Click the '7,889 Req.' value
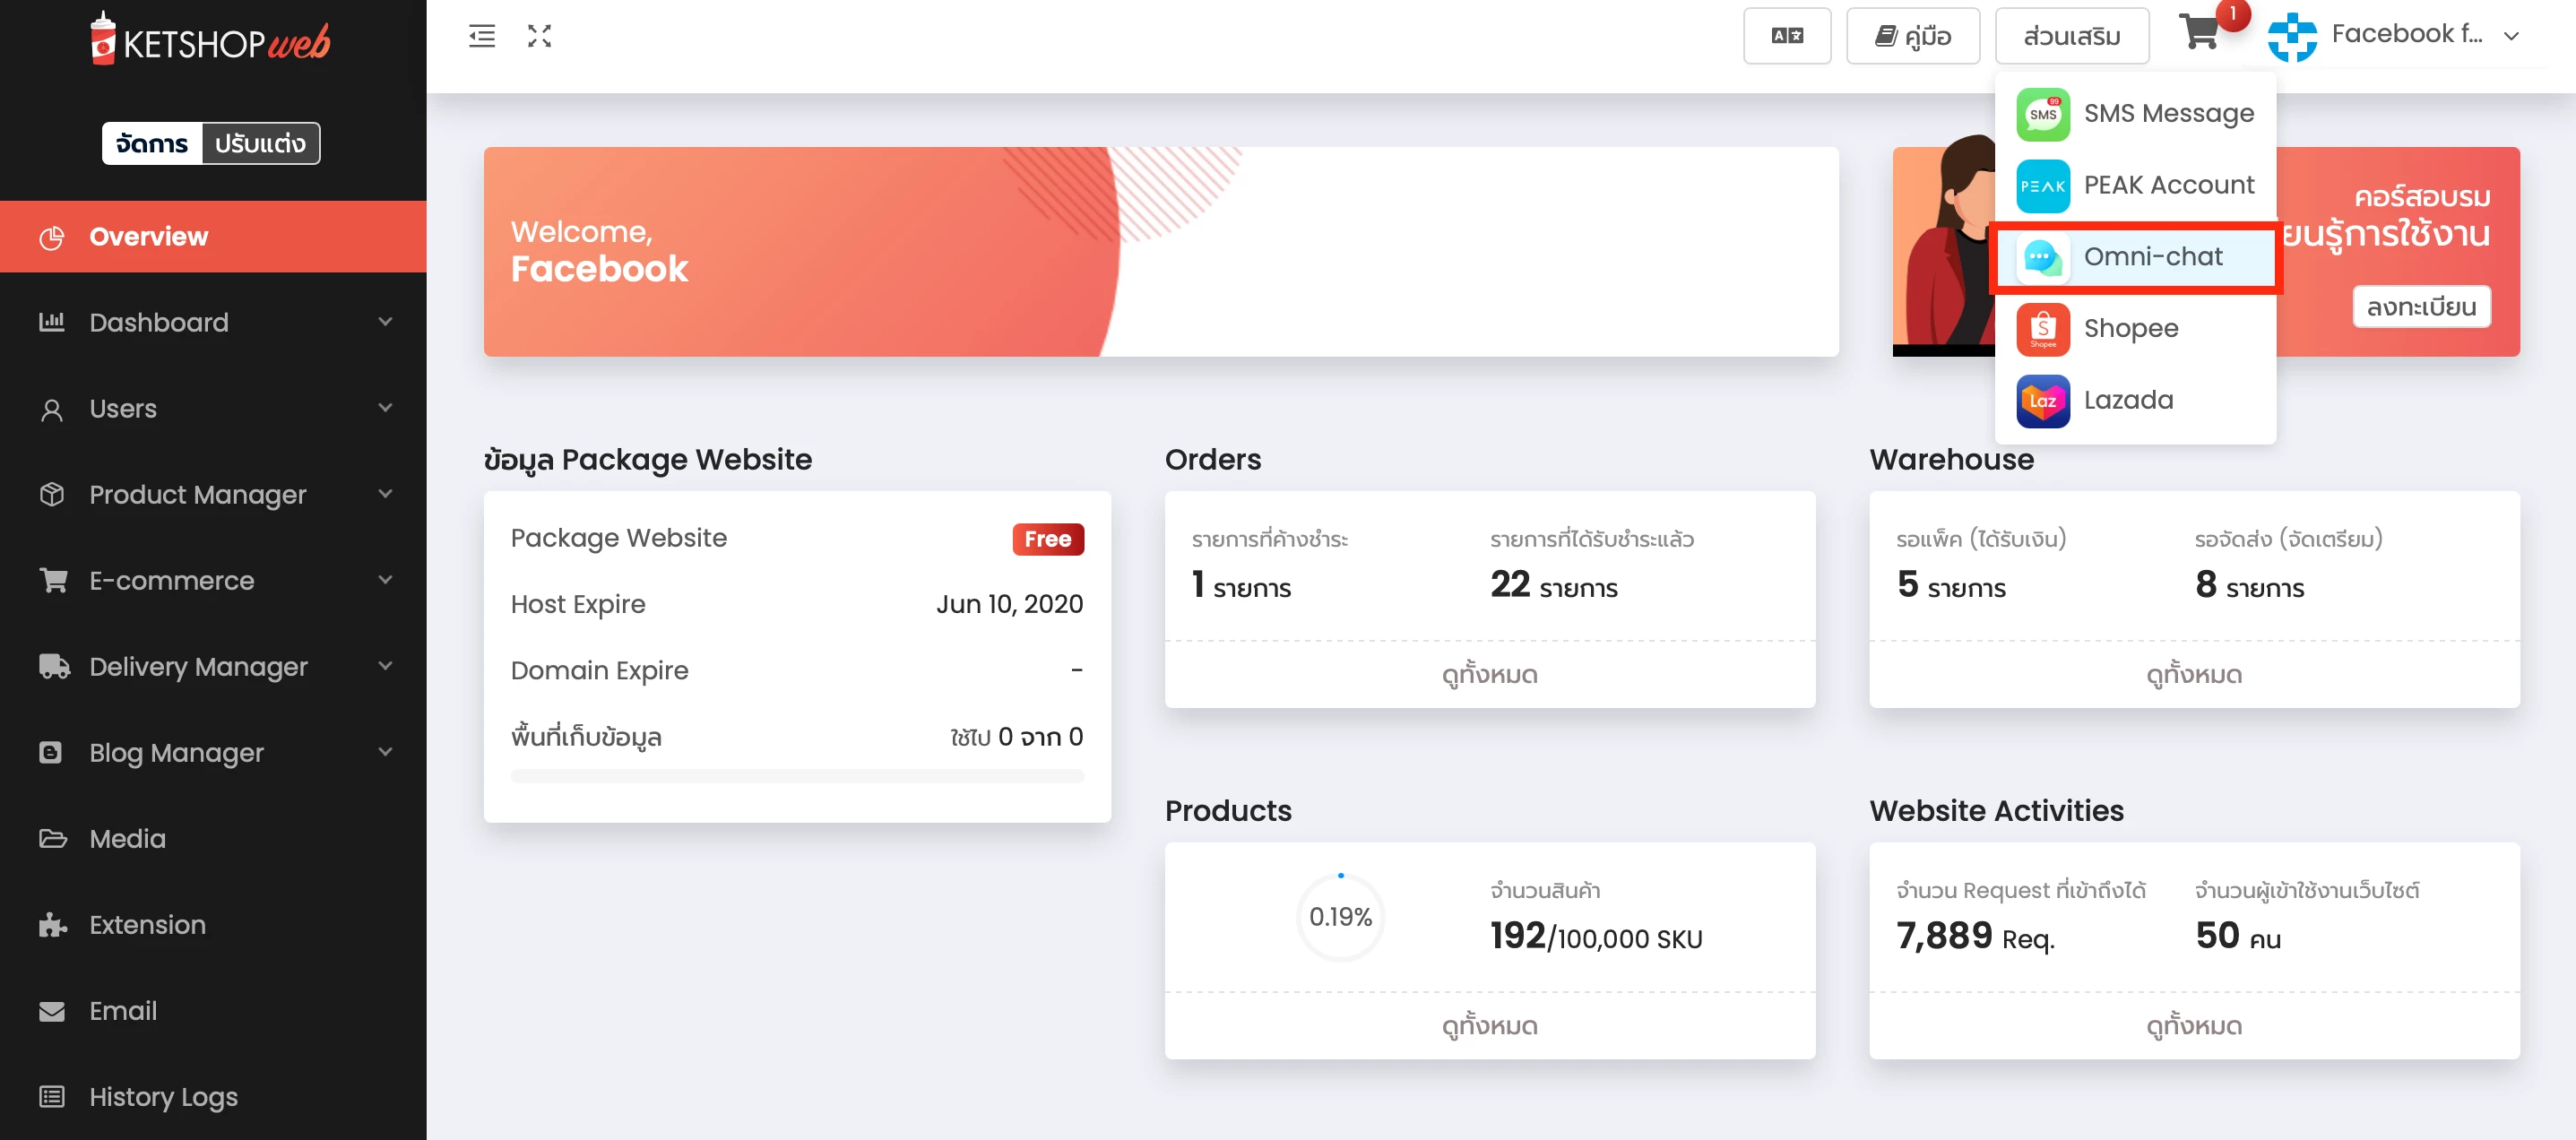2576x1140 pixels. pos(1975,936)
